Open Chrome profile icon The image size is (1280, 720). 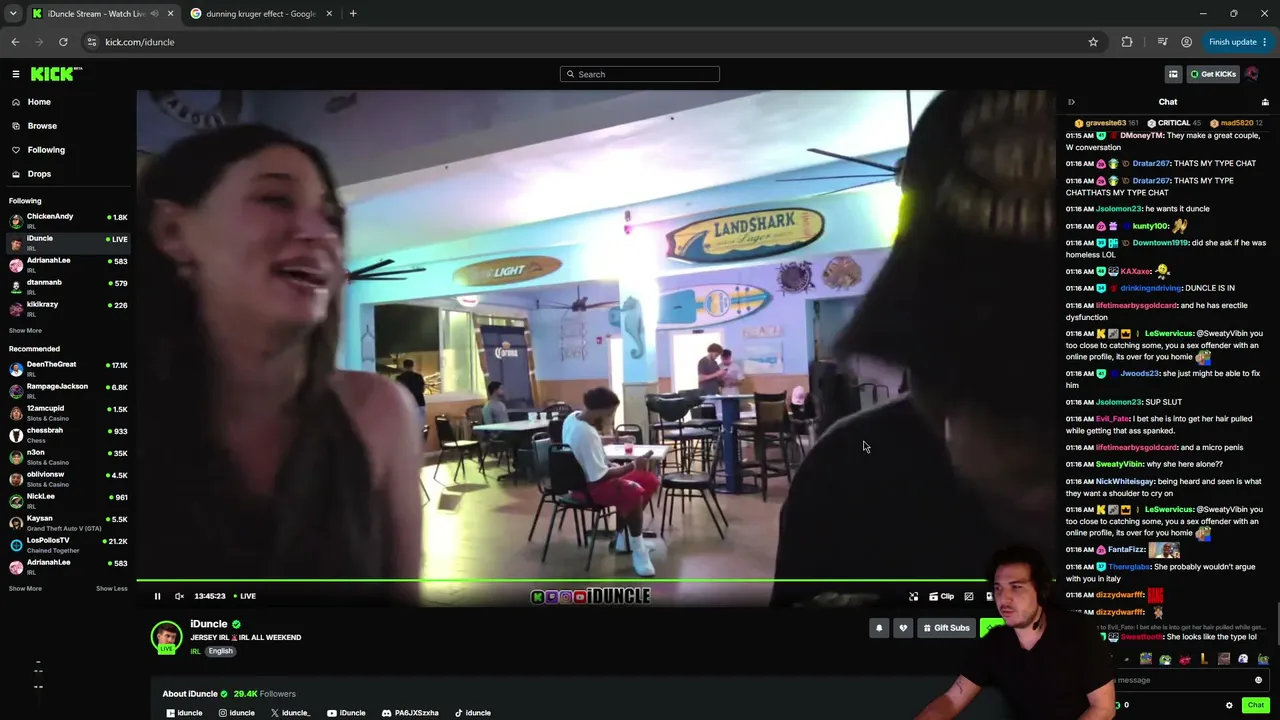pyautogui.click(x=1186, y=42)
